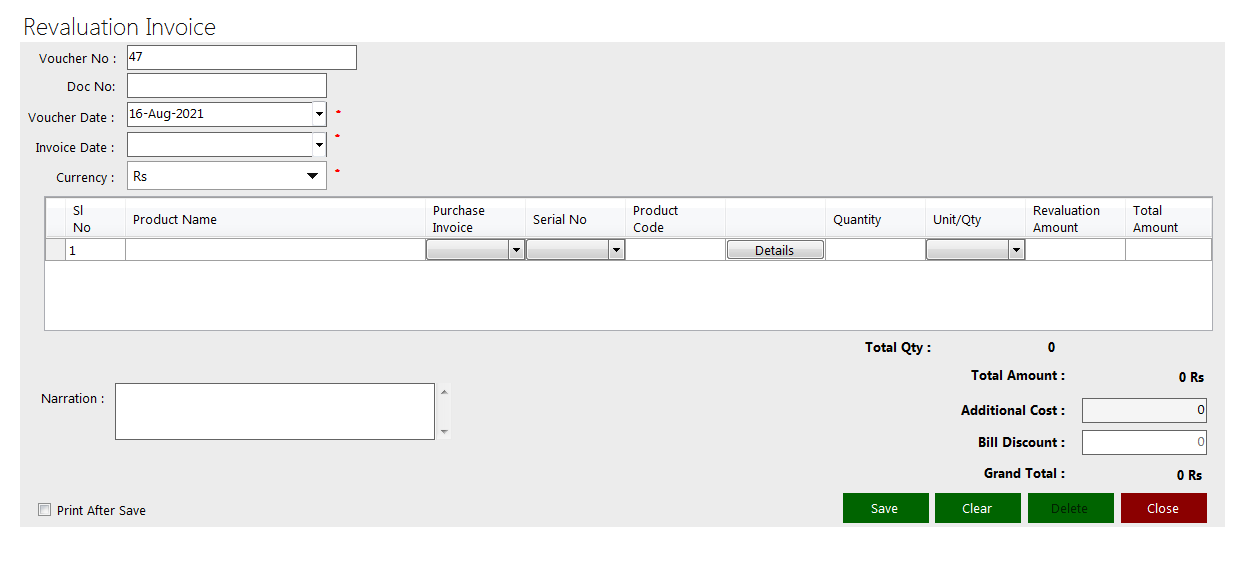Click the Voucher No input field

[x=241, y=58]
